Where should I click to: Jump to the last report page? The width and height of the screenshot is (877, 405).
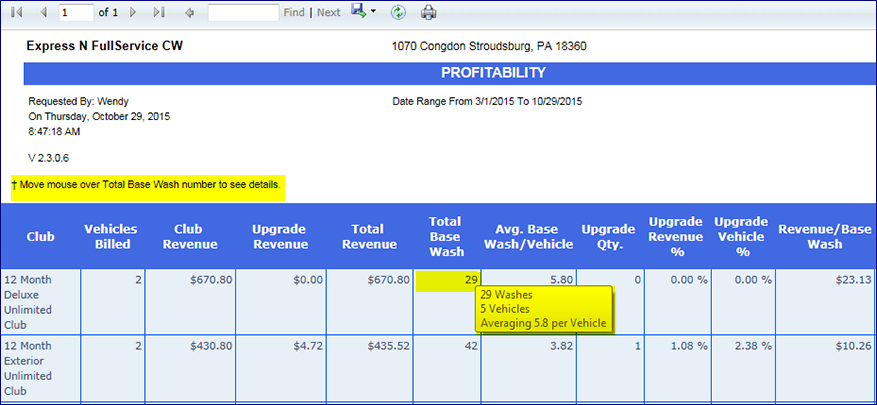pyautogui.click(x=160, y=13)
